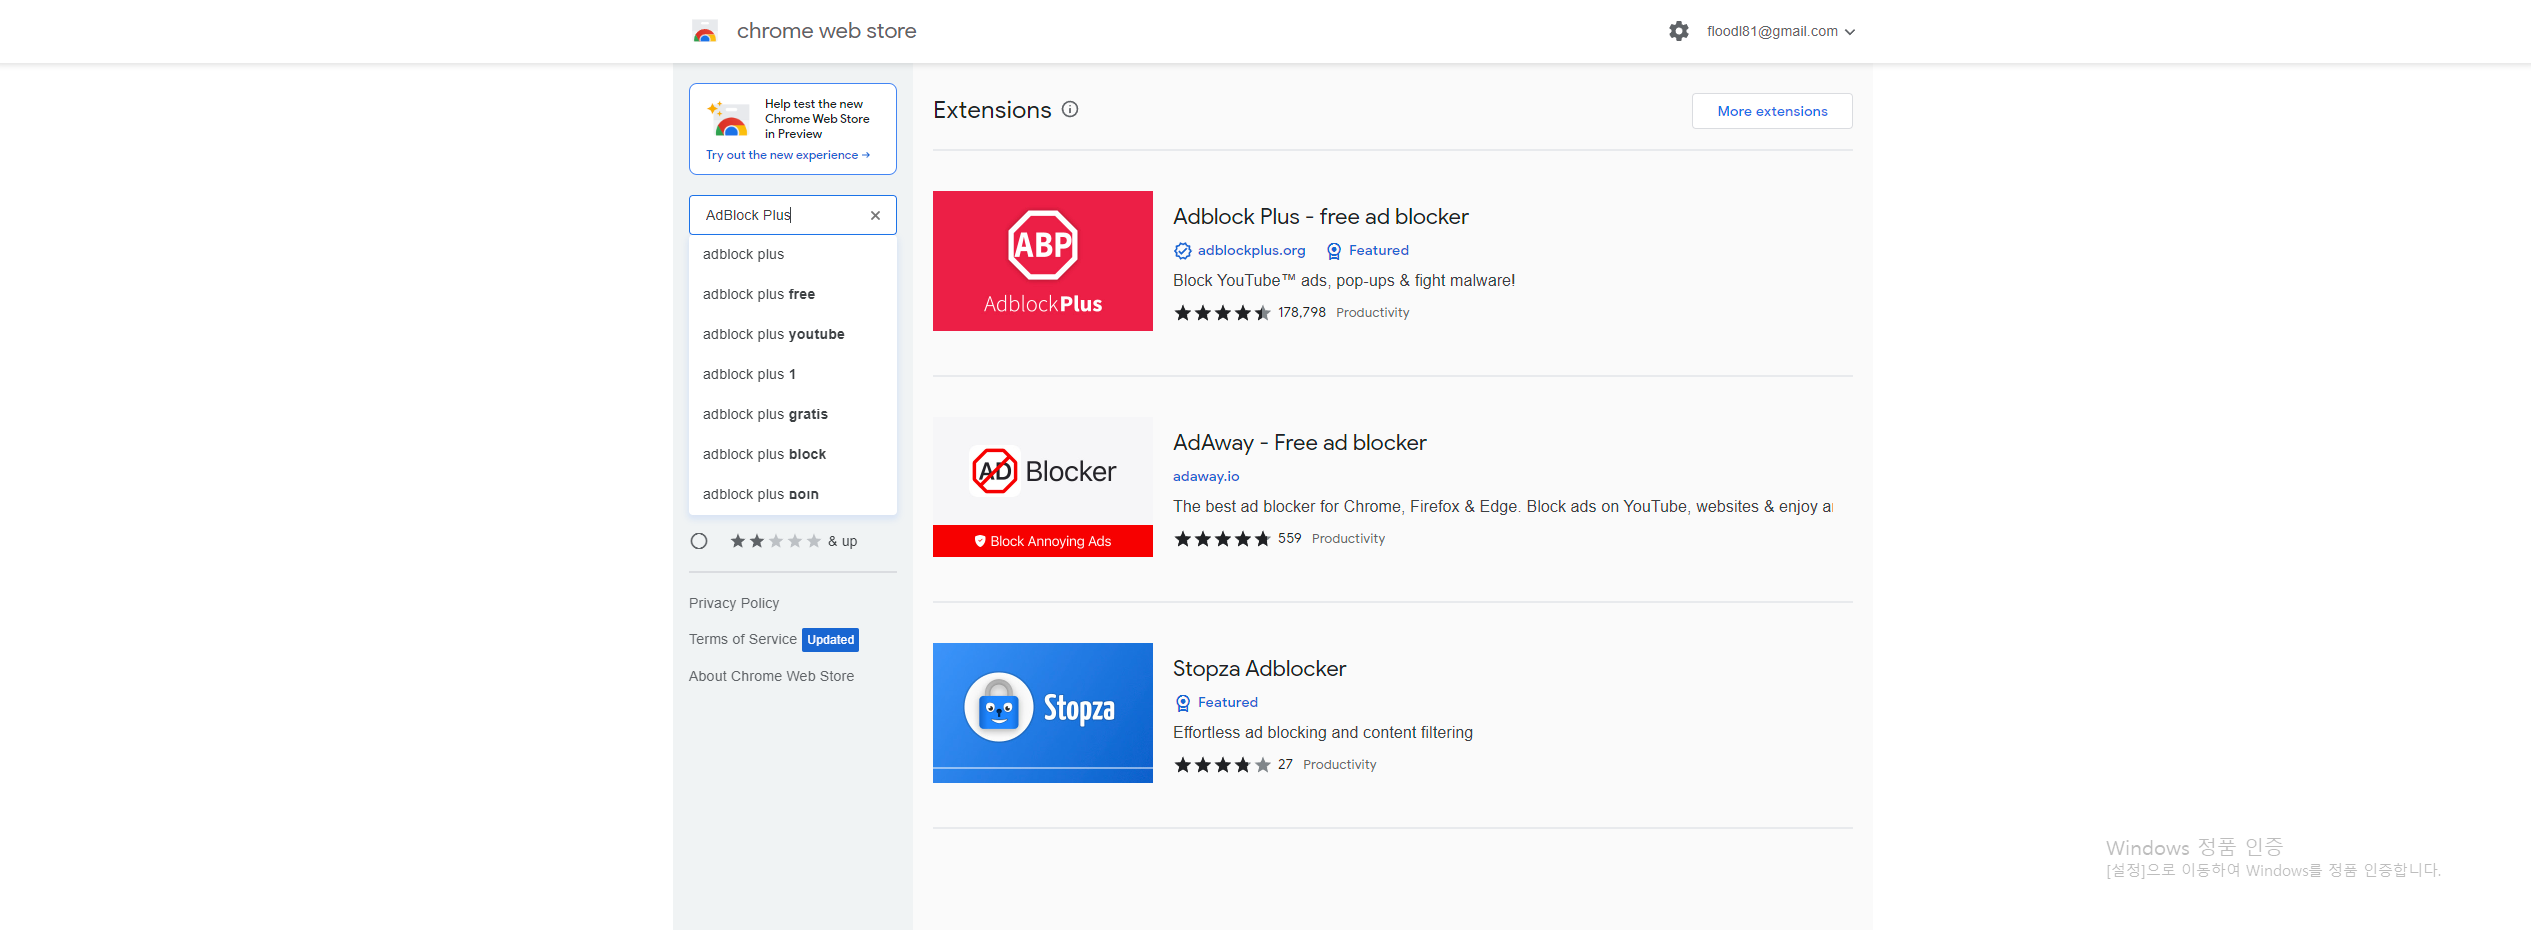Click the Stopza lock logo thumbnail
The image size is (2531, 930).
(x=1043, y=713)
